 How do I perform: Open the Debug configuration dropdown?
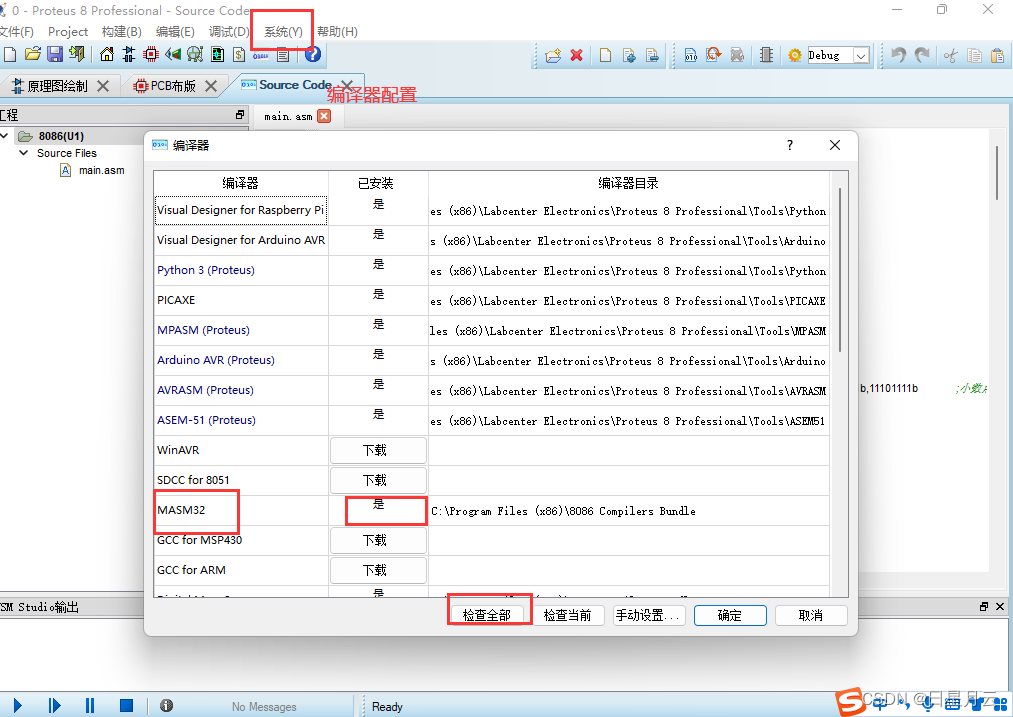861,56
